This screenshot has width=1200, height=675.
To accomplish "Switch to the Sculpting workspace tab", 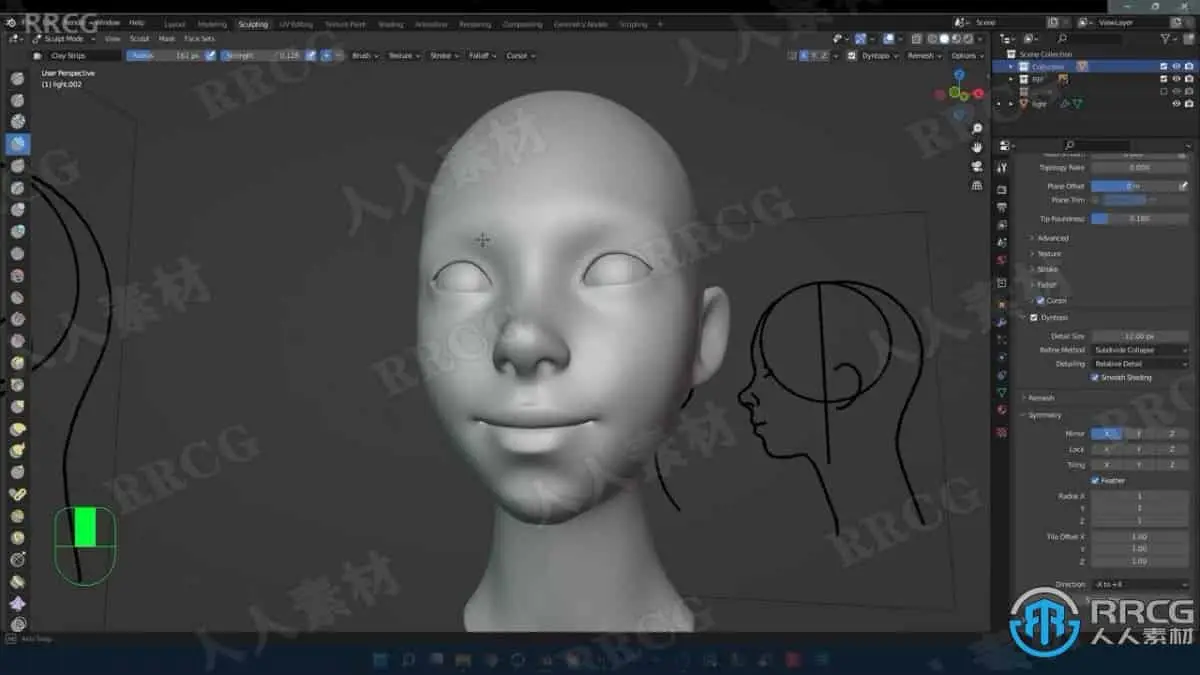I will point(253,23).
